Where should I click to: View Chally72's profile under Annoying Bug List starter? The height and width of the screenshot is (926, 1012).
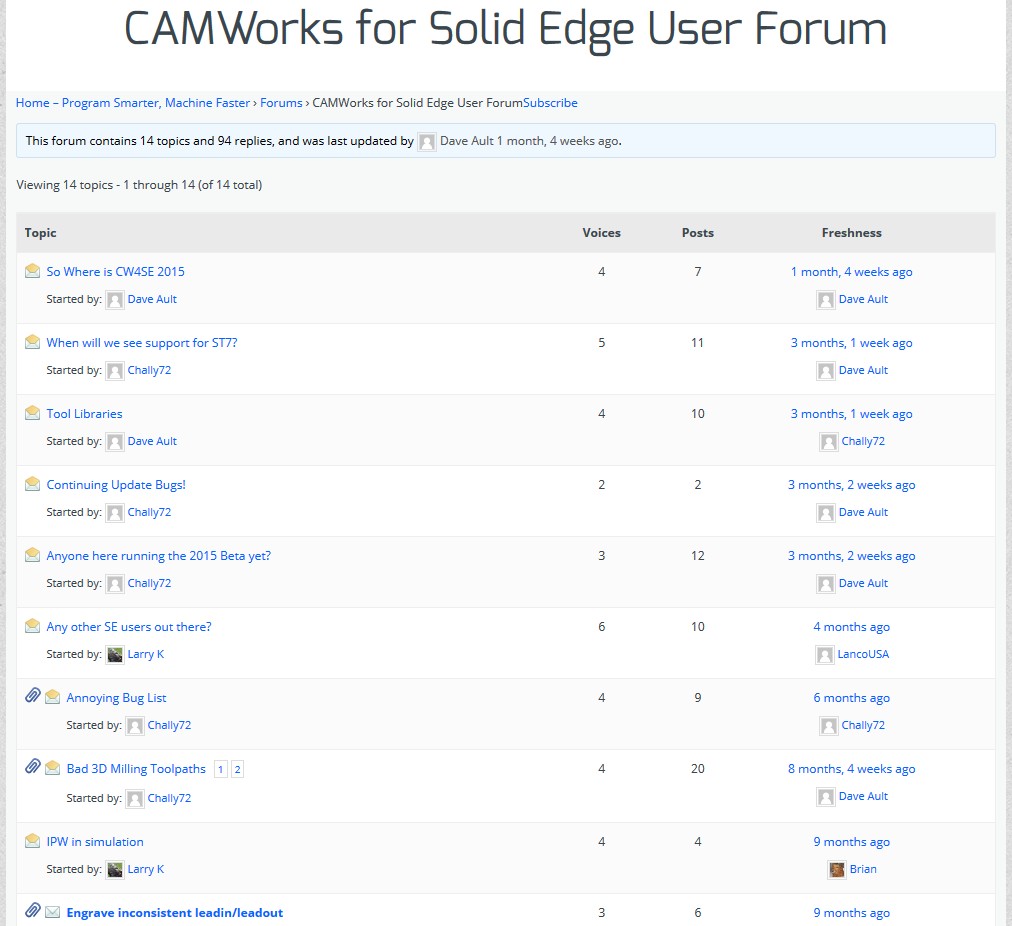click(169, 726)
